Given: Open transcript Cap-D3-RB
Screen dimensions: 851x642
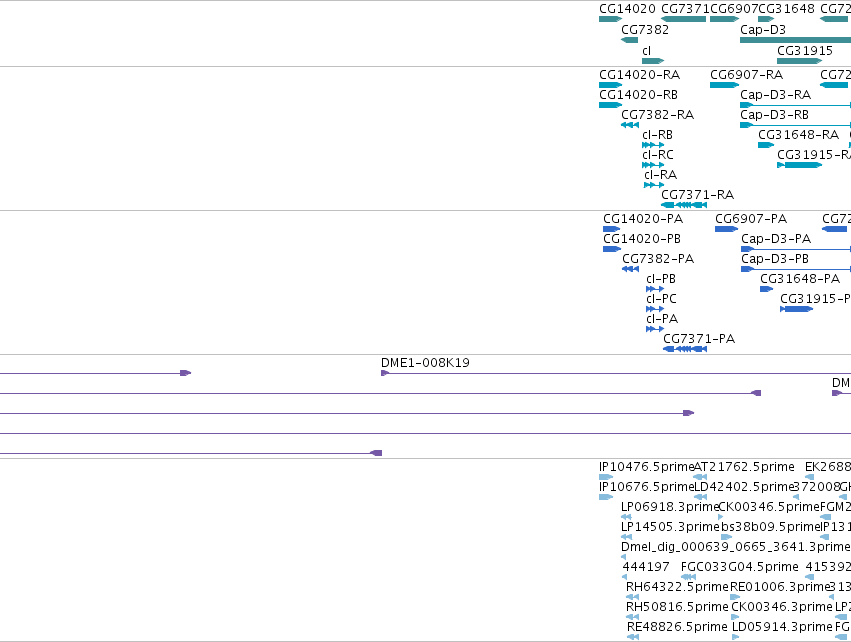Looking at the screenshot, I should tap(774, 115).
